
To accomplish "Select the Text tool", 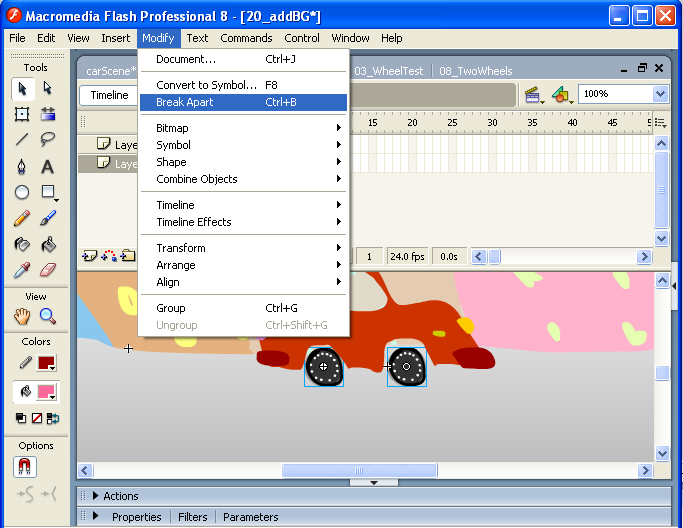I will [x=47, y=166].
